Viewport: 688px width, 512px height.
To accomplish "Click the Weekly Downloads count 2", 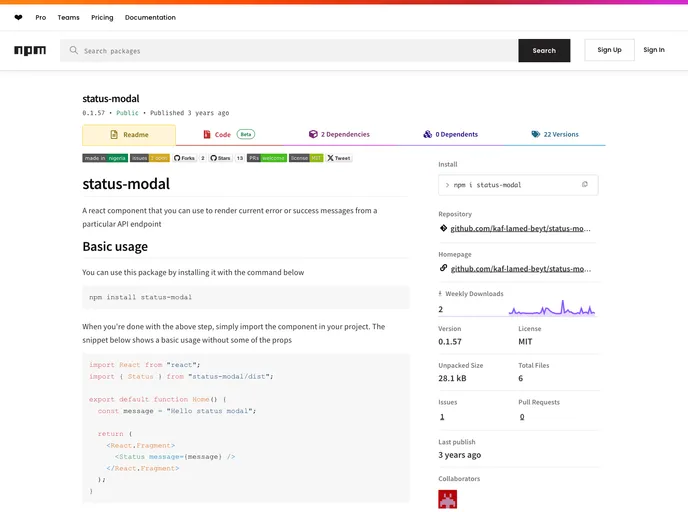I will pyautogui.click(x=441, y=309).
